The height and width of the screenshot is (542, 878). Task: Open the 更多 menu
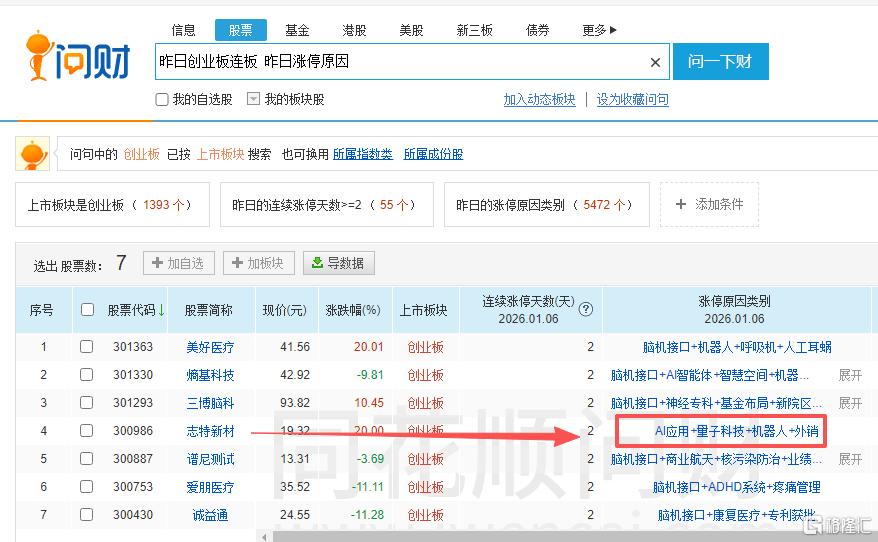599,30
